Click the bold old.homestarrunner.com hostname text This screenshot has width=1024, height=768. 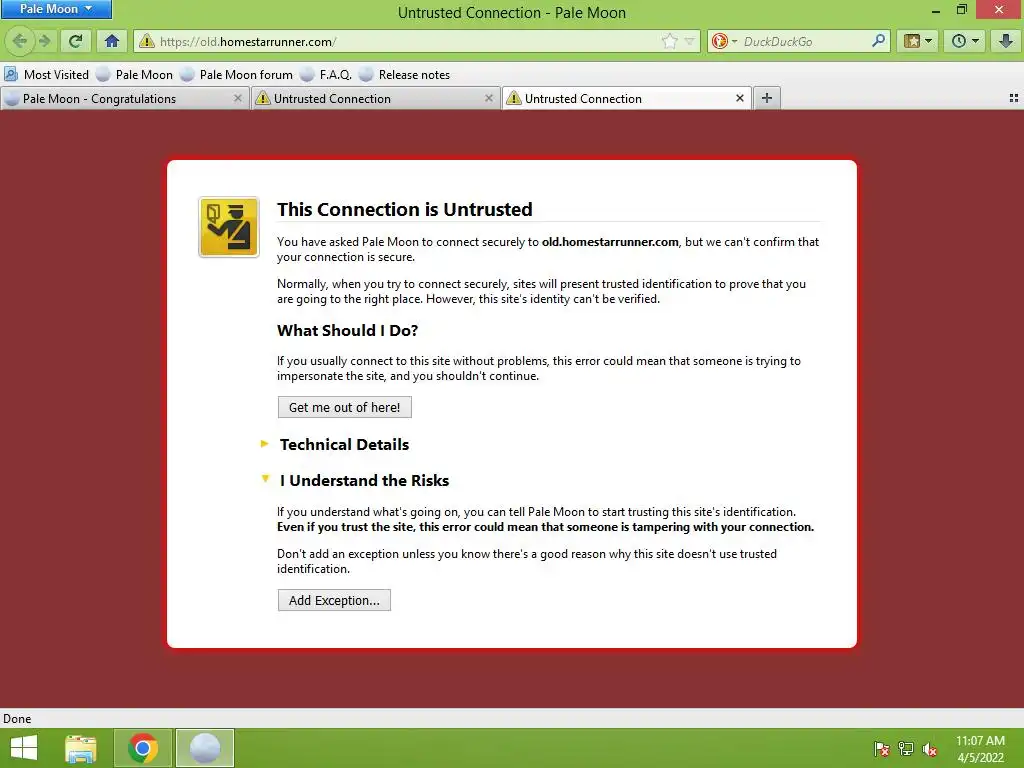pos(610,242)
